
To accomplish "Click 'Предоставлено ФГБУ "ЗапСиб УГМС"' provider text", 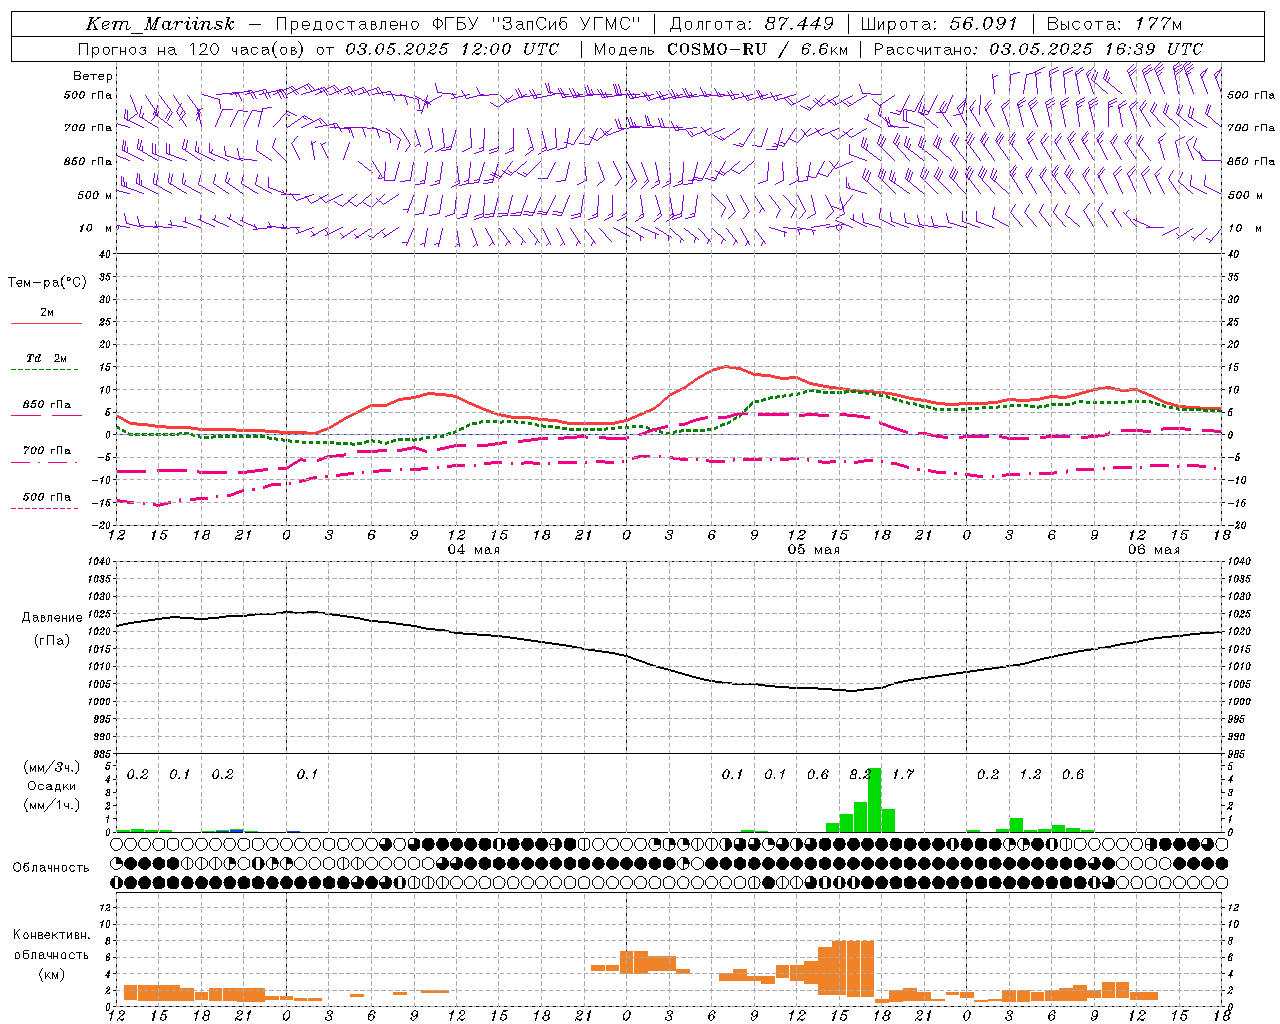I will pos(458,24).
